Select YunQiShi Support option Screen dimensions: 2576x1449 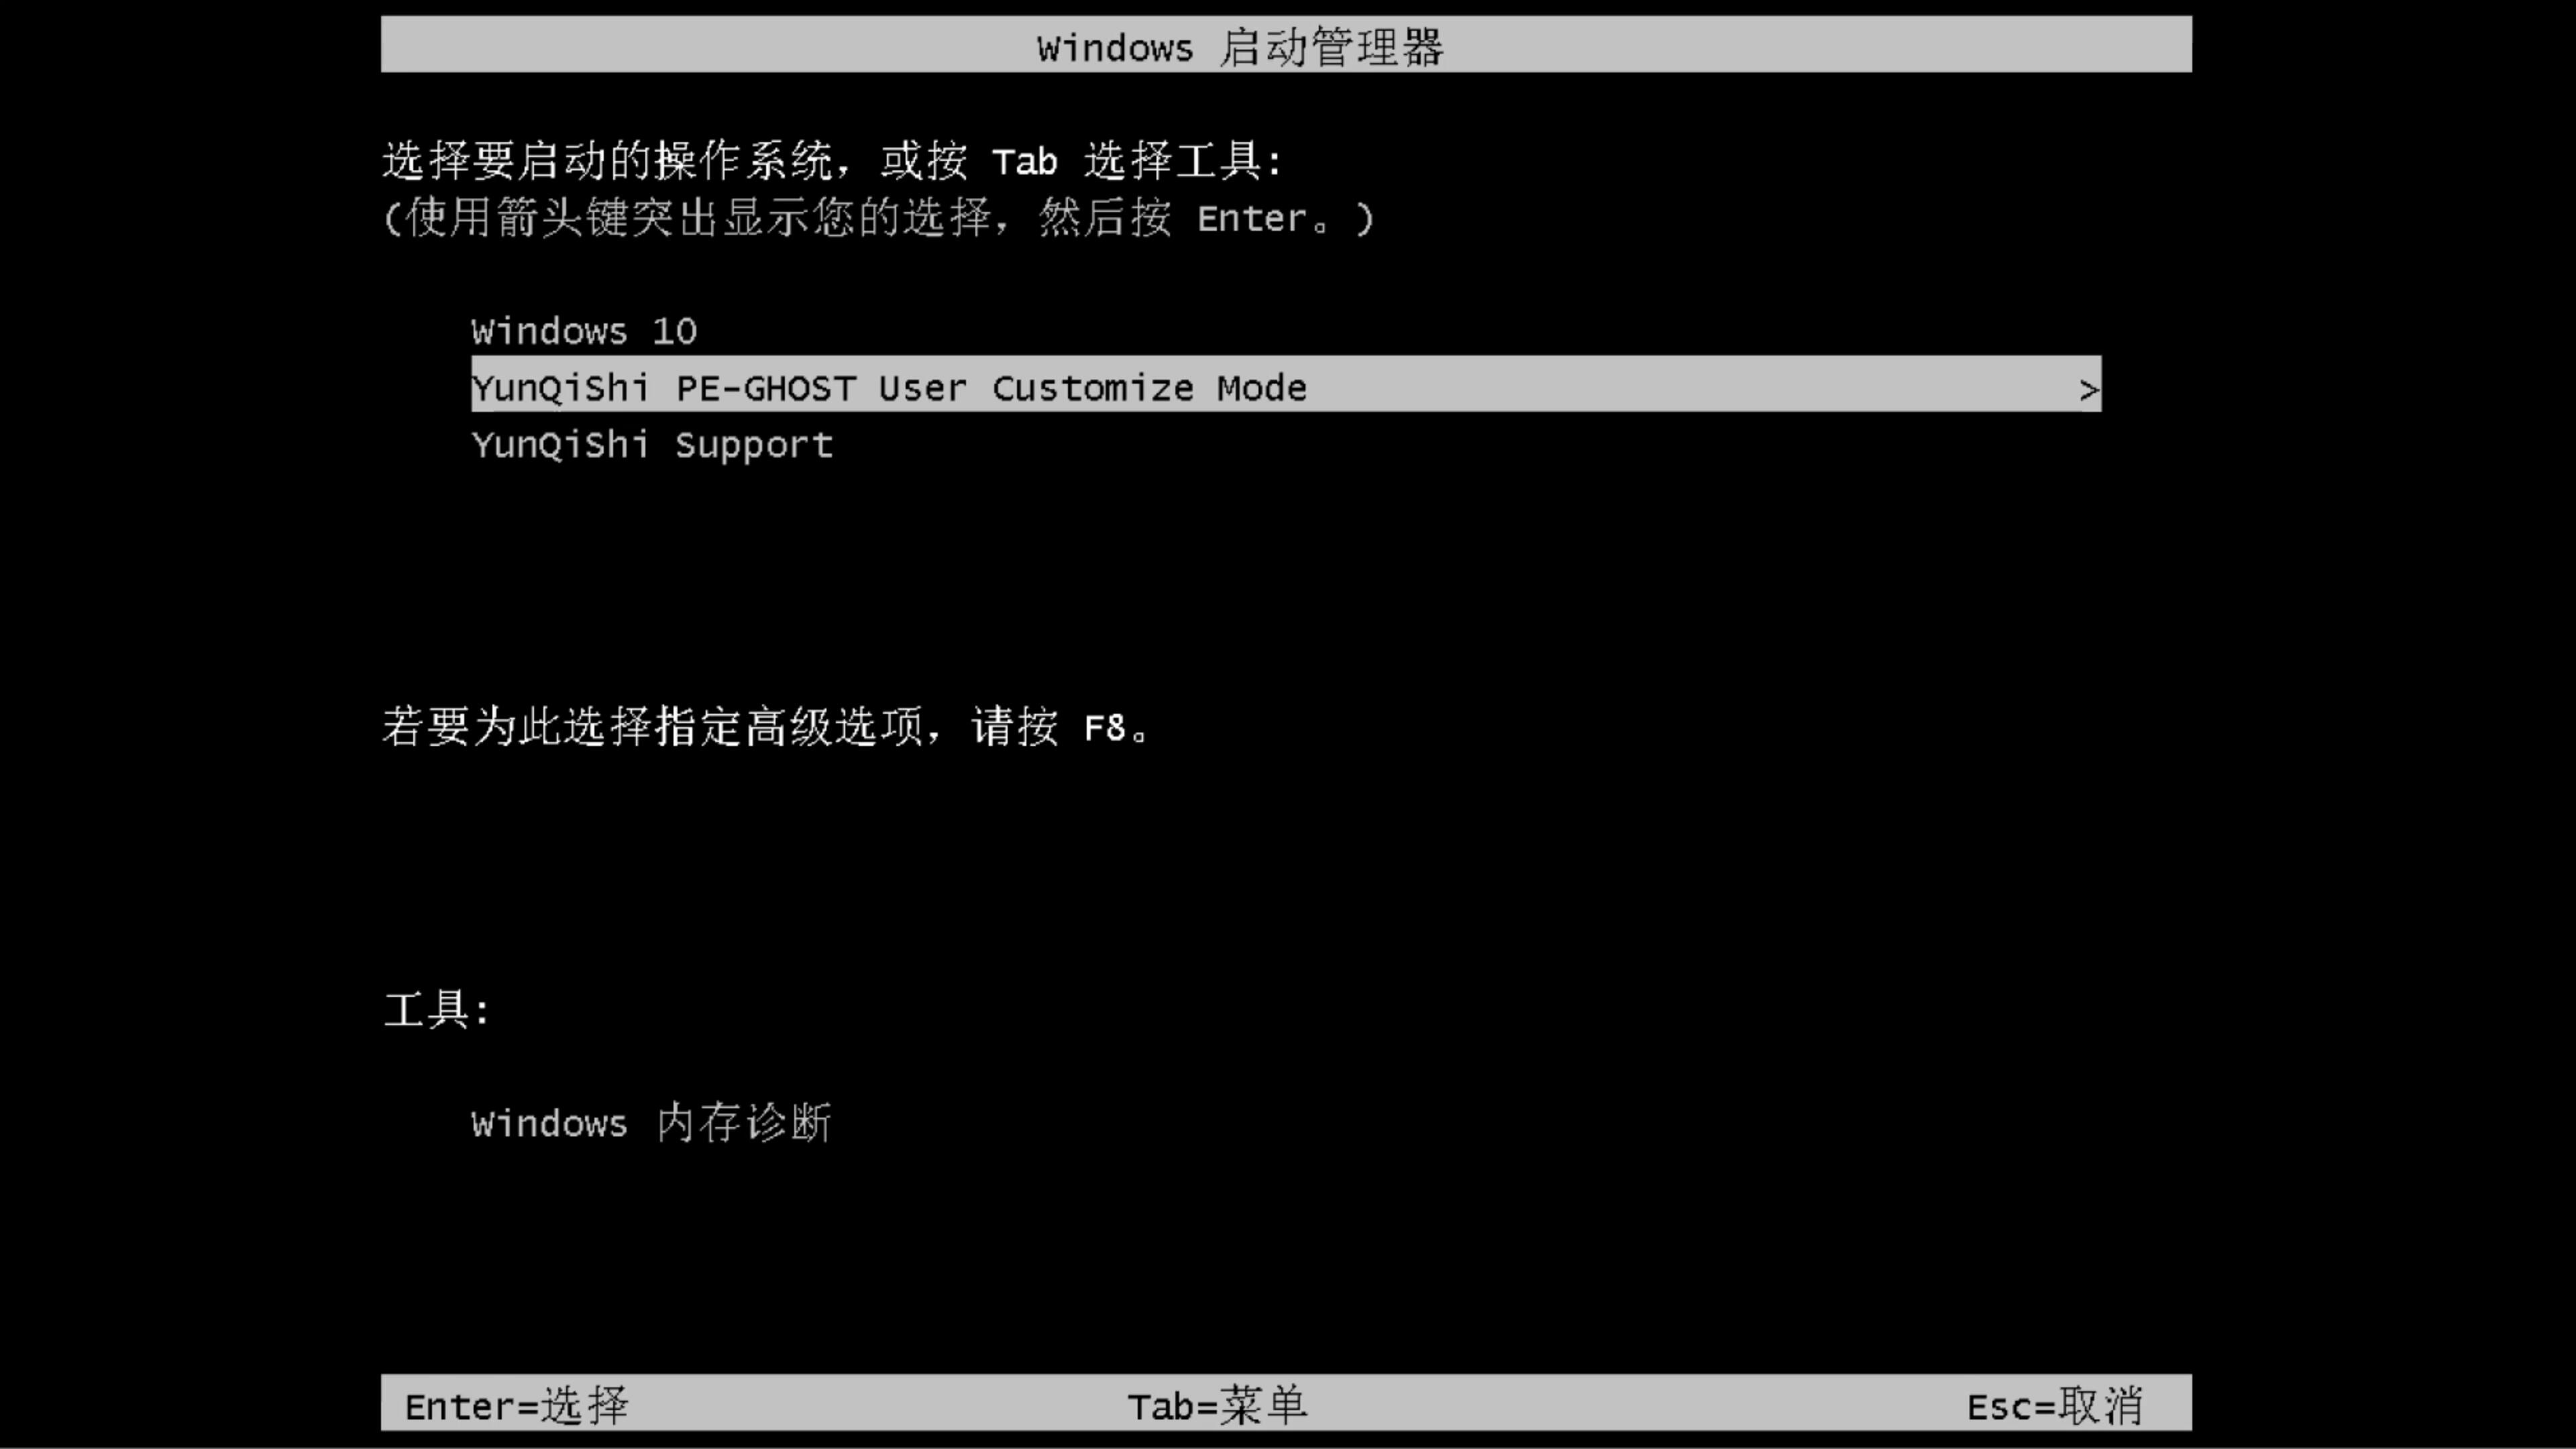pyautogui.click(x=651, y=444)
